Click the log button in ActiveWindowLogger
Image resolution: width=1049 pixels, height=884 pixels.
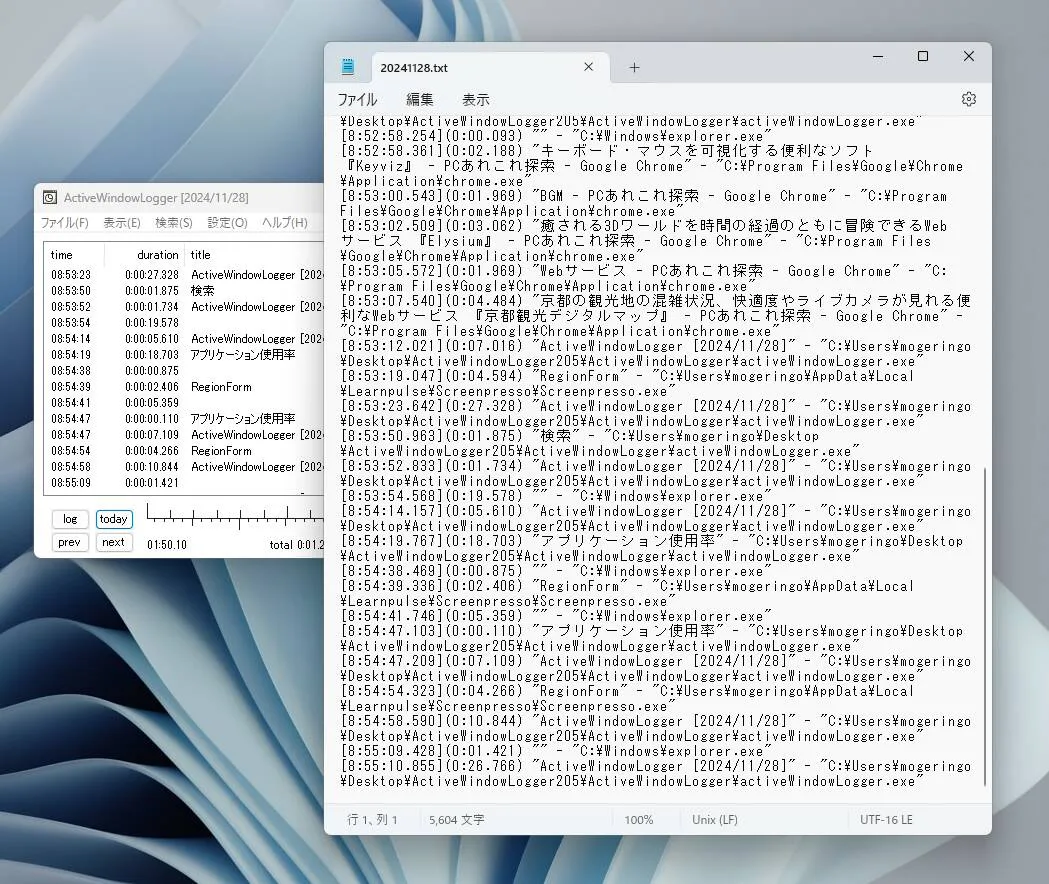pos(69,519)
